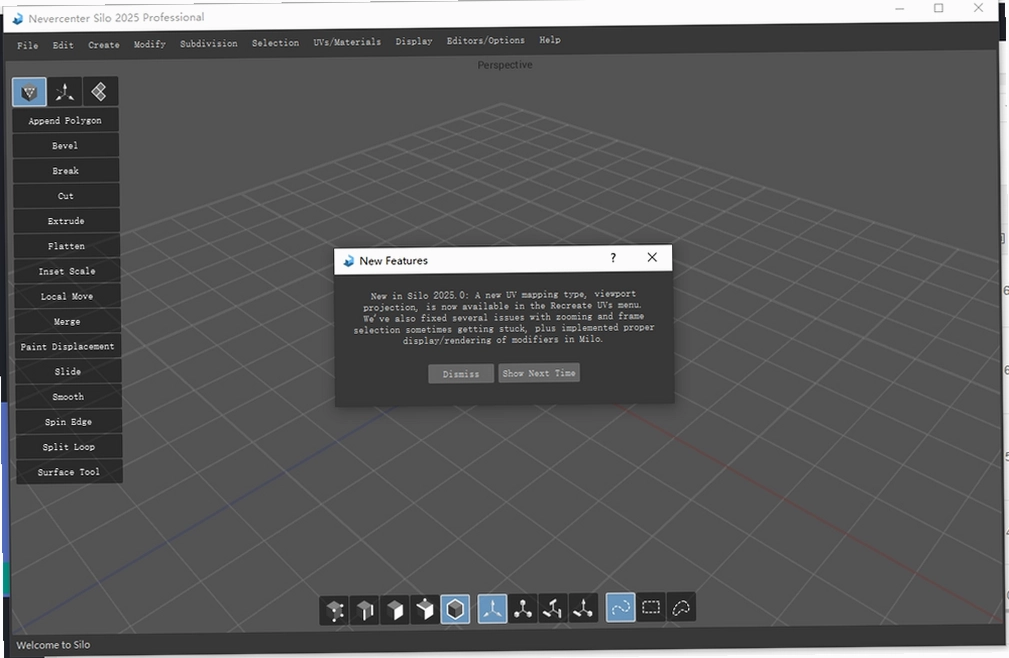Select the universal manipulator axis icon

tap(492, 608)
